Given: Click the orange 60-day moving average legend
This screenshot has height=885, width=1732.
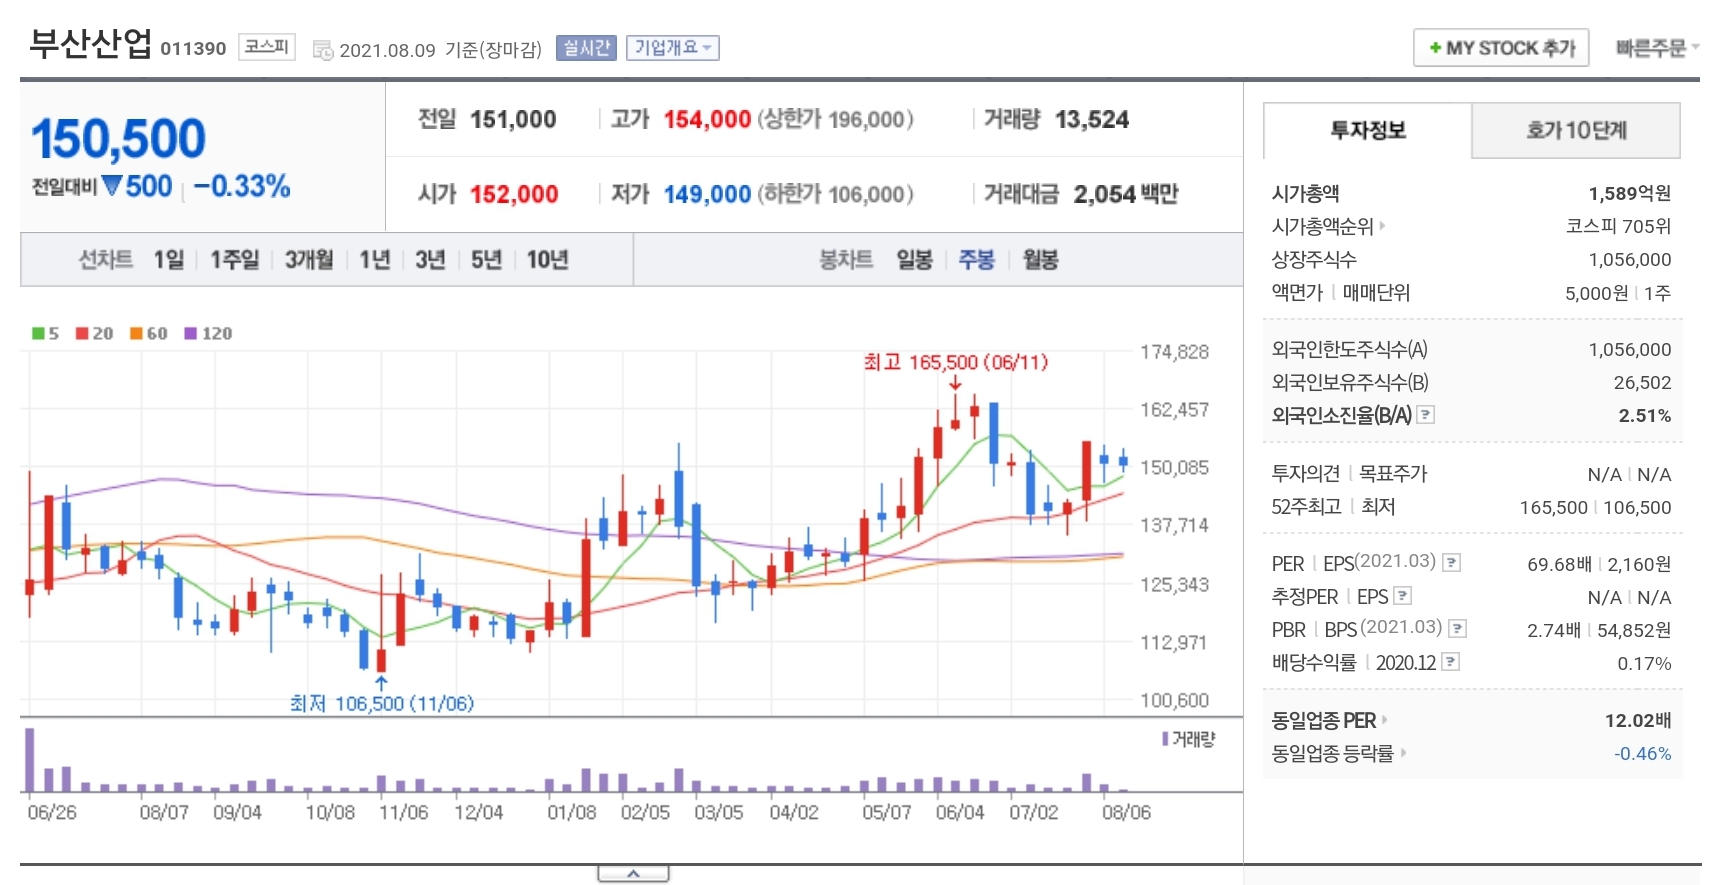Looking at the screenshot, I should 149,334.
